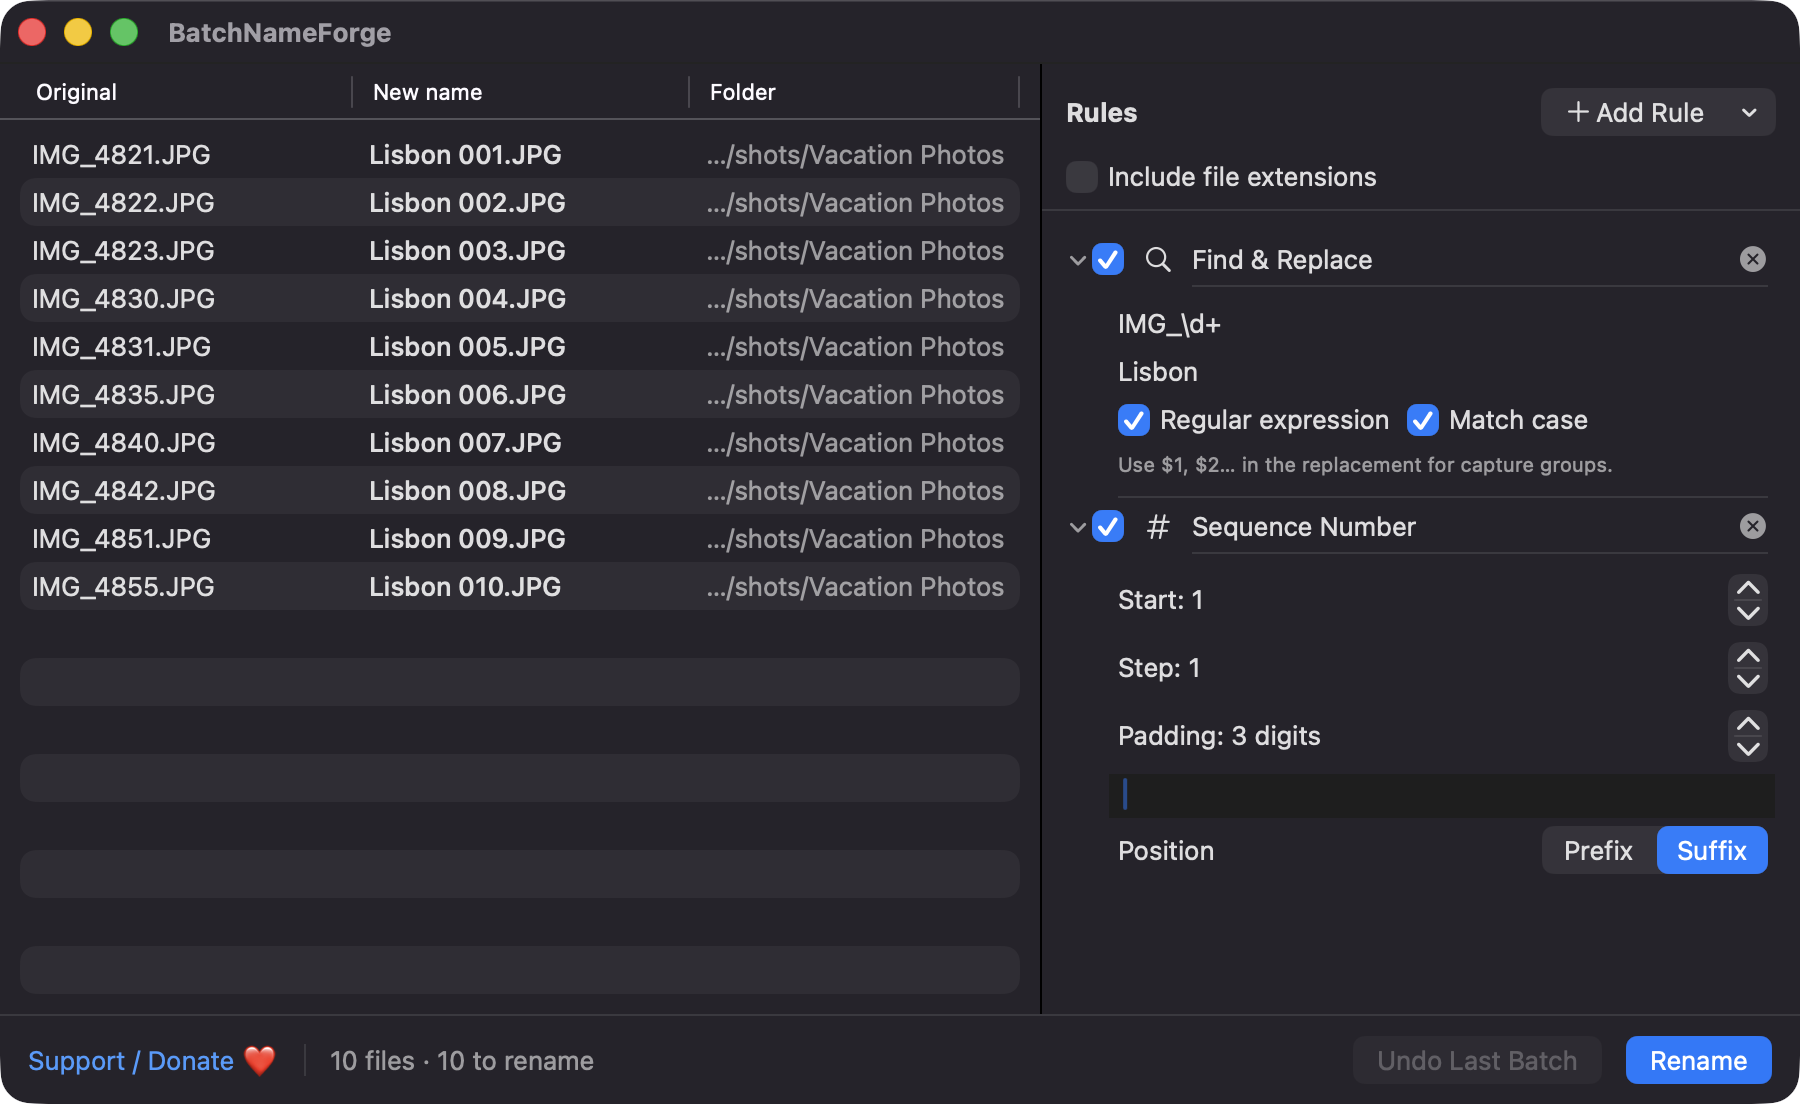The height and width of the screenshot is (1104, 1800).
Task: Click new name Lisbon 002.JPG
Action: tap(467, 203)
